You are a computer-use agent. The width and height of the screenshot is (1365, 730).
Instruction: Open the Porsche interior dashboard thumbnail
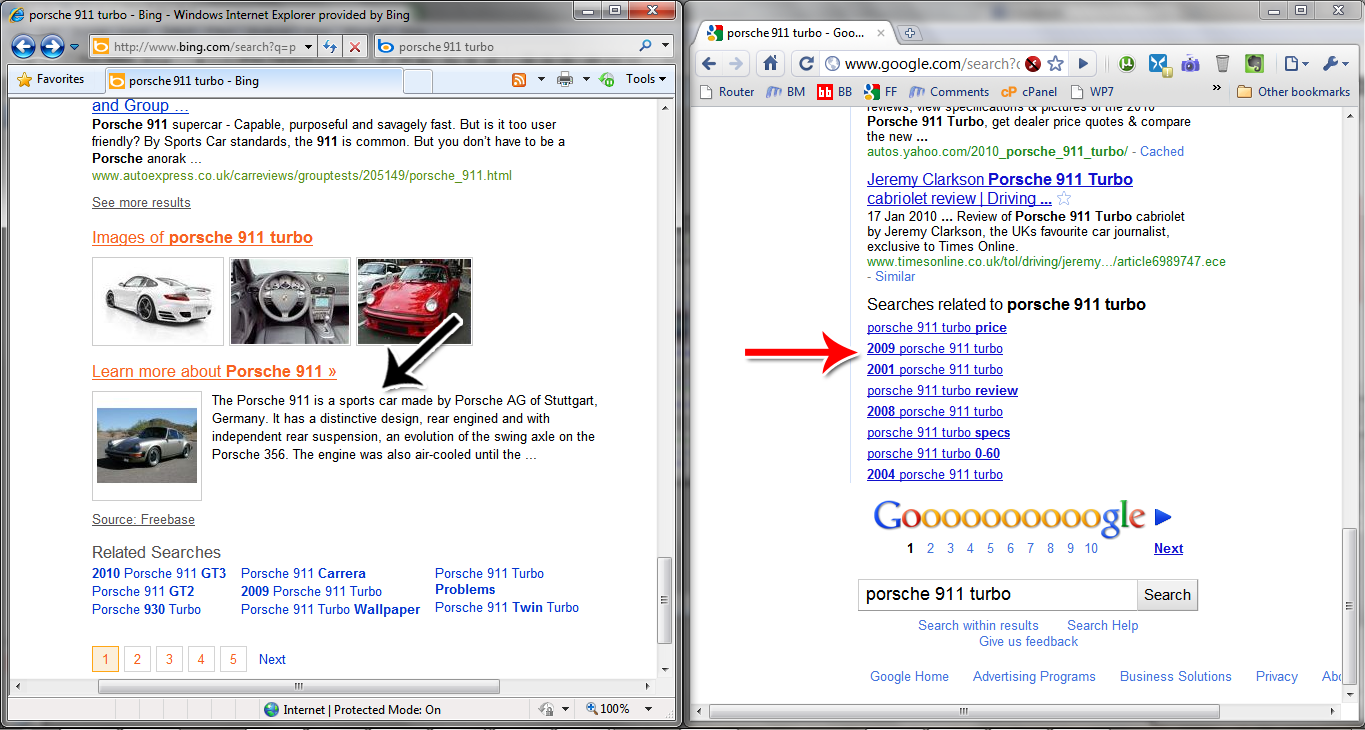(x=290, y=302)
